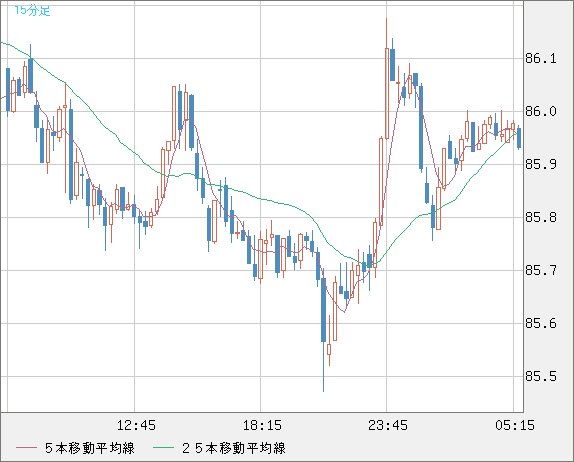Select the 86.1 price axis label
Viewport: 574px width, 462px height.
541,58
